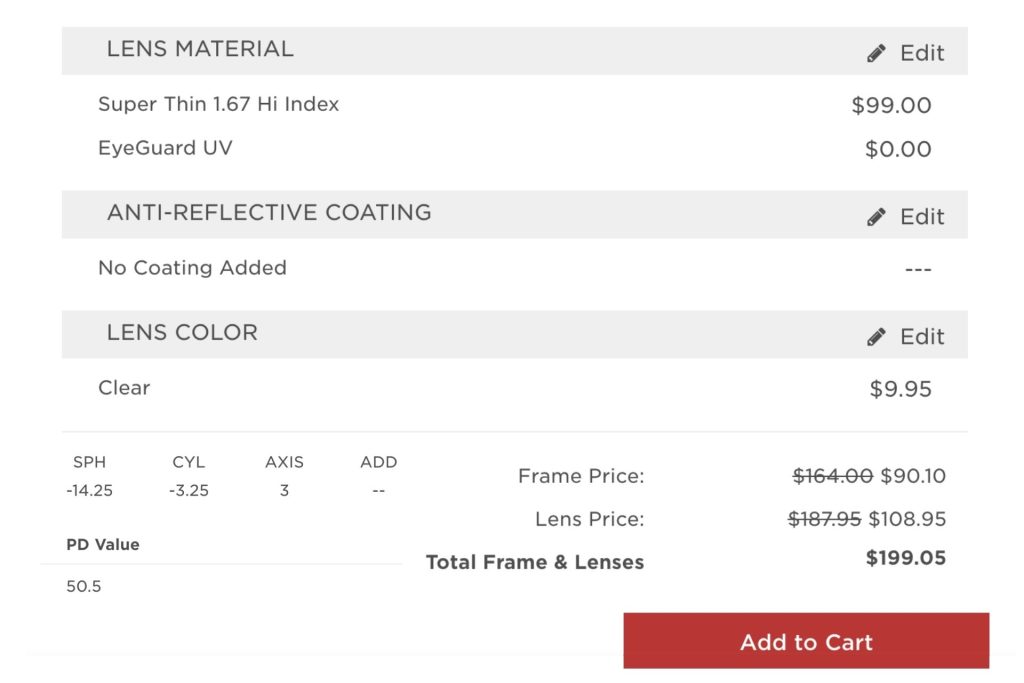
Task: Select the Super Thin 1.67 Hi Index entry
Action: pos(218,104)
